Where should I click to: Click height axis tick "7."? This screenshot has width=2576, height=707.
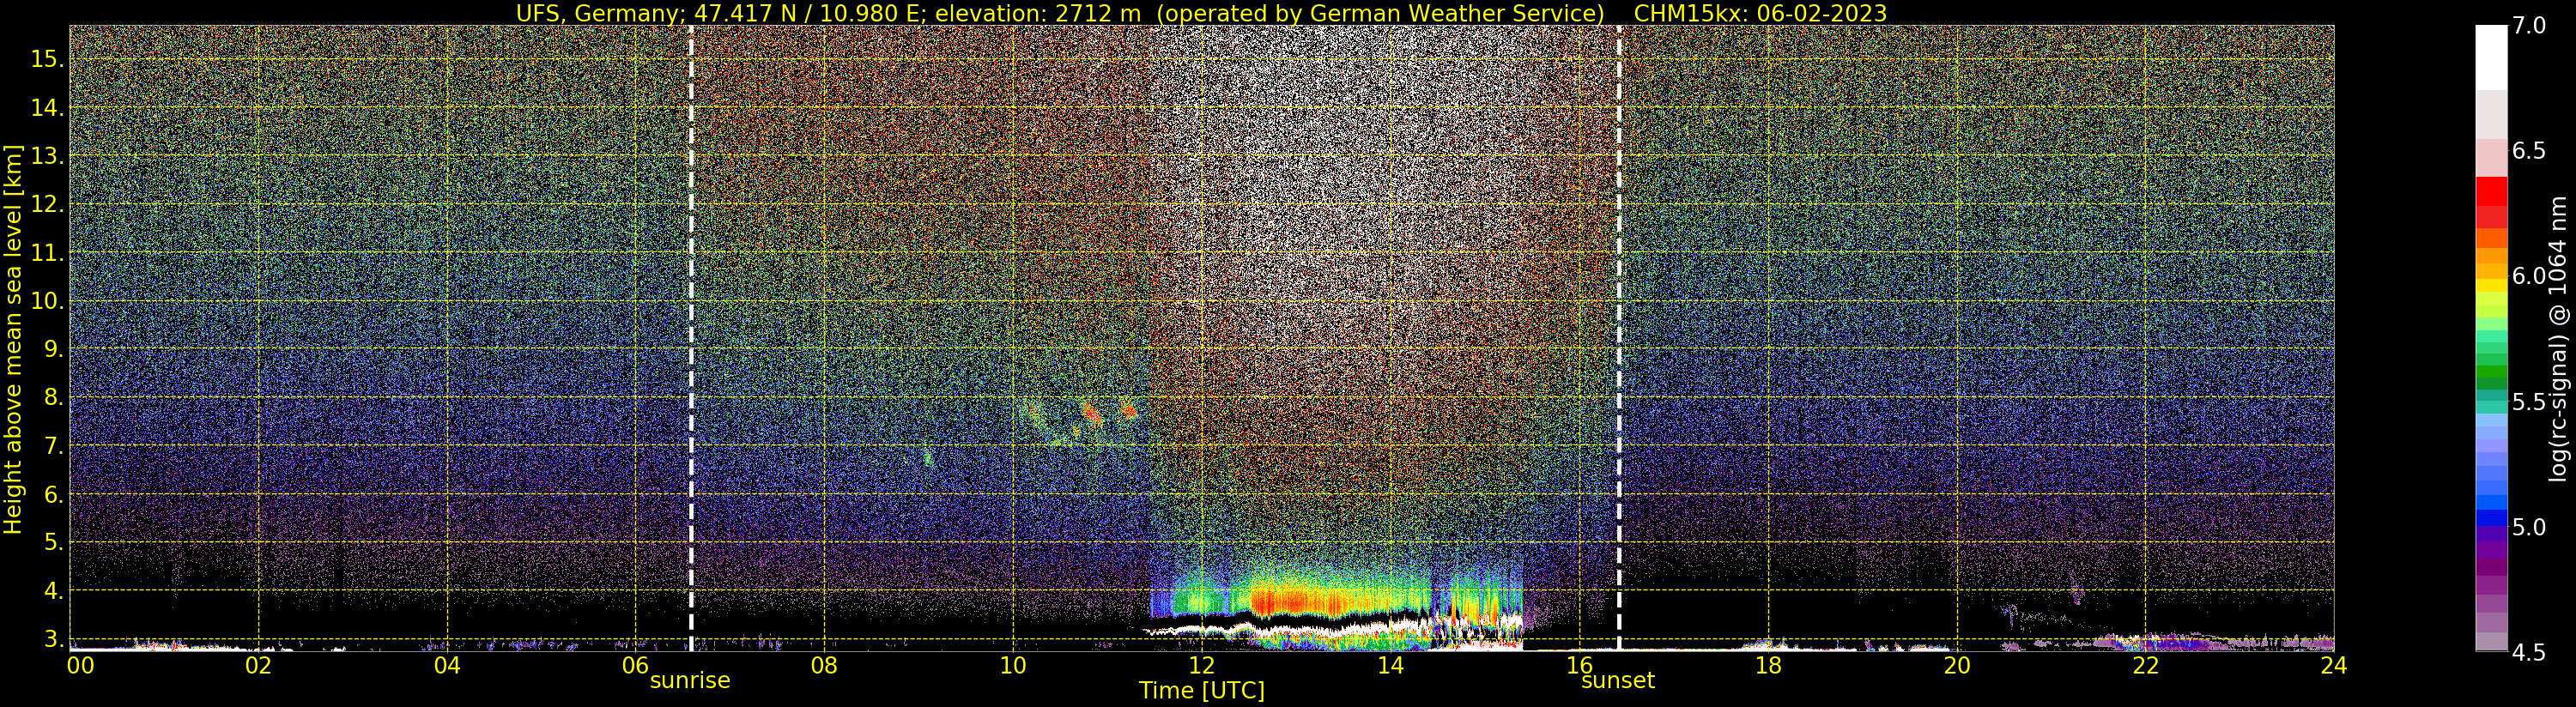53,446
